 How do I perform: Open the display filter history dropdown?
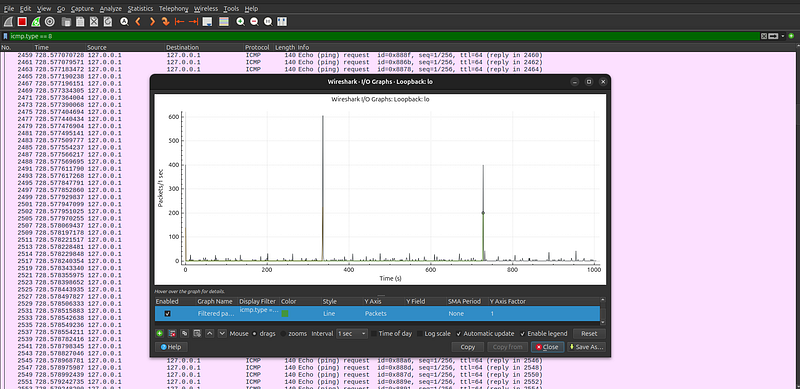(x=783, y=36)
